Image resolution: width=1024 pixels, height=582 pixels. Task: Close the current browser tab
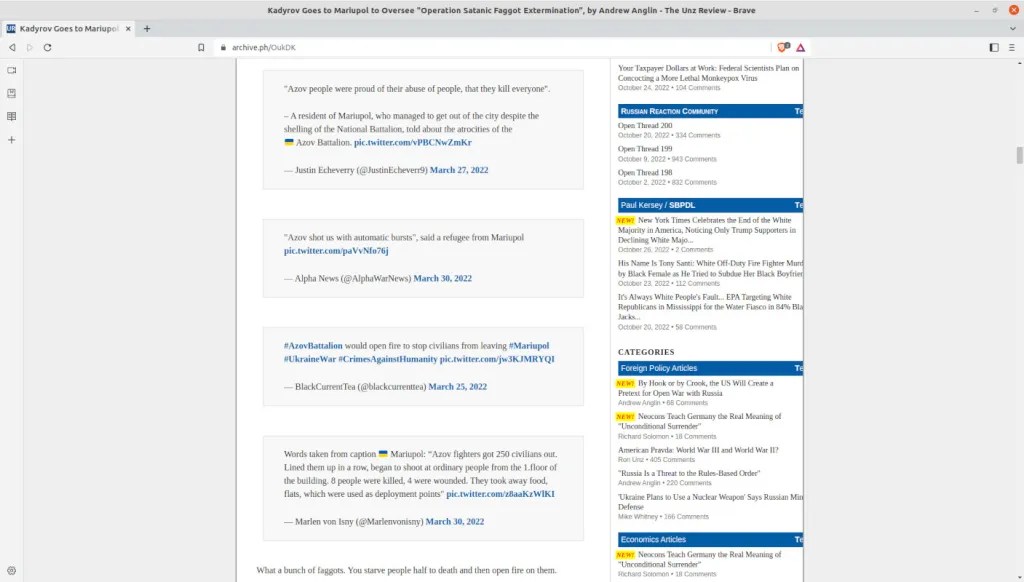127,29
